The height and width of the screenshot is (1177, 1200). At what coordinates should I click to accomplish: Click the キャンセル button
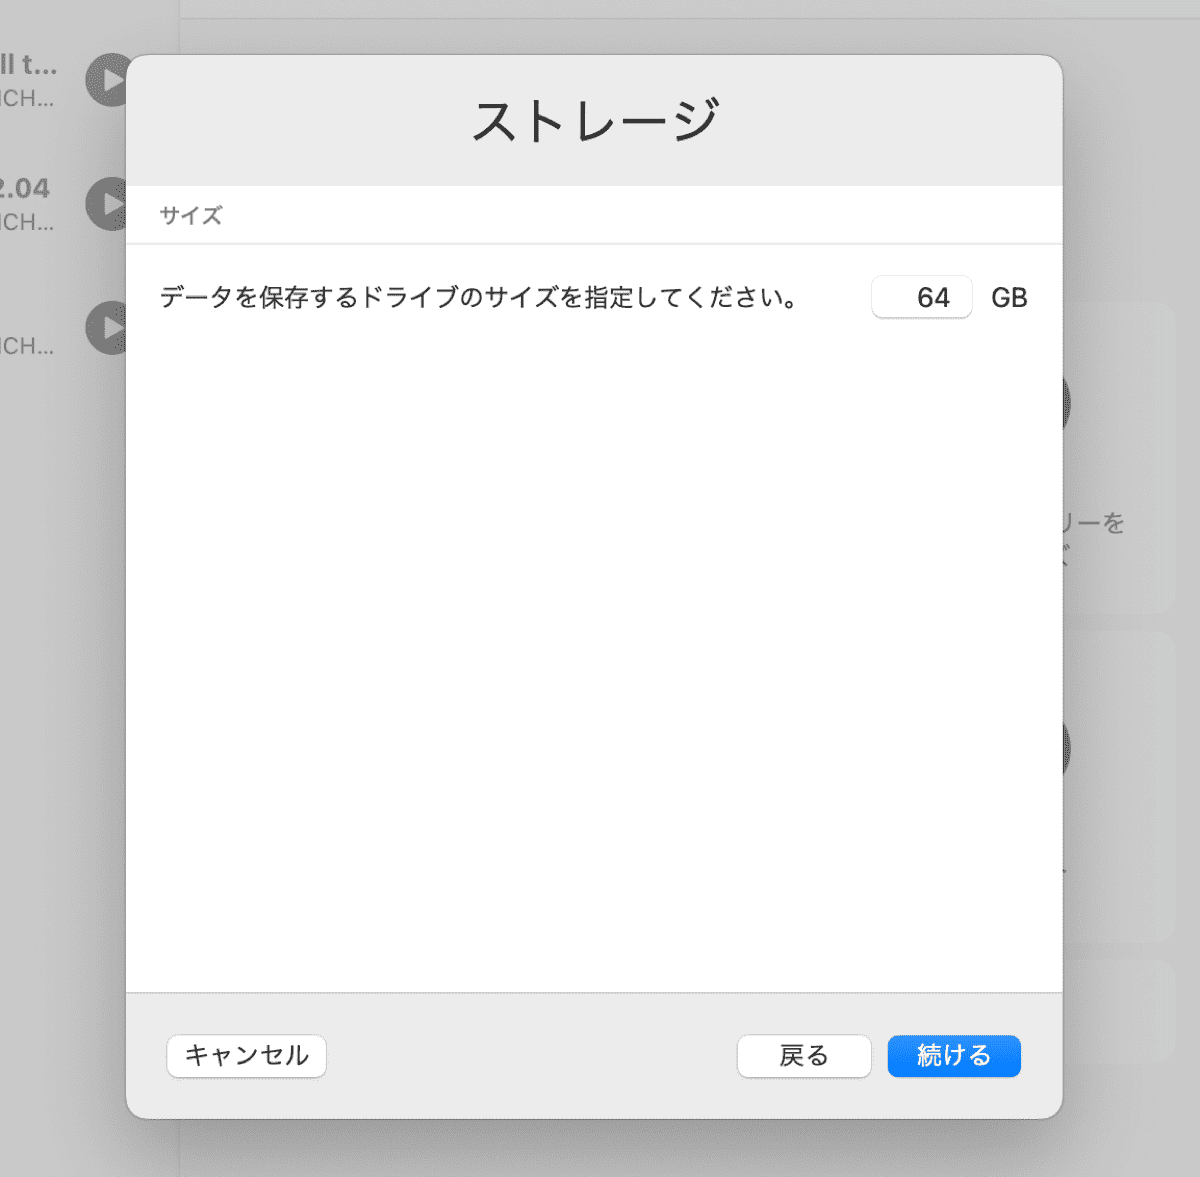(x=246, y=1056)
